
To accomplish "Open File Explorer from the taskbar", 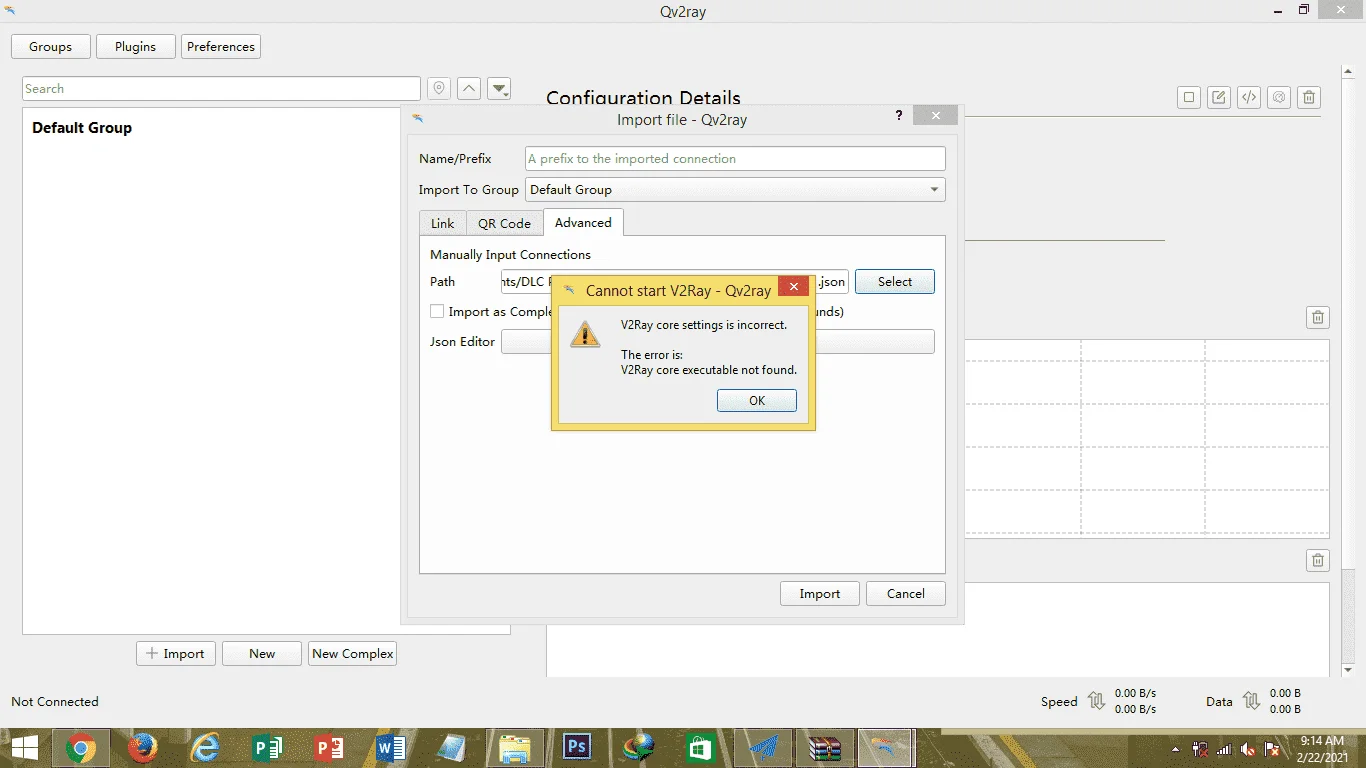I will pyautogui.click(x=515, y=748).
